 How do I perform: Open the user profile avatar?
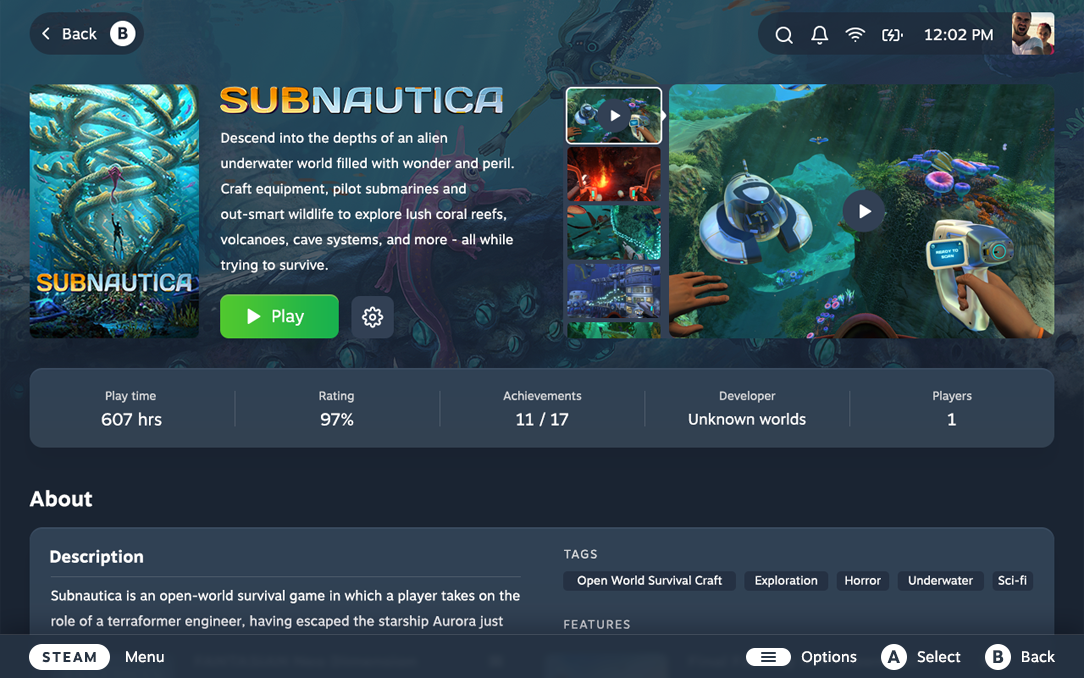(1033, 33)
